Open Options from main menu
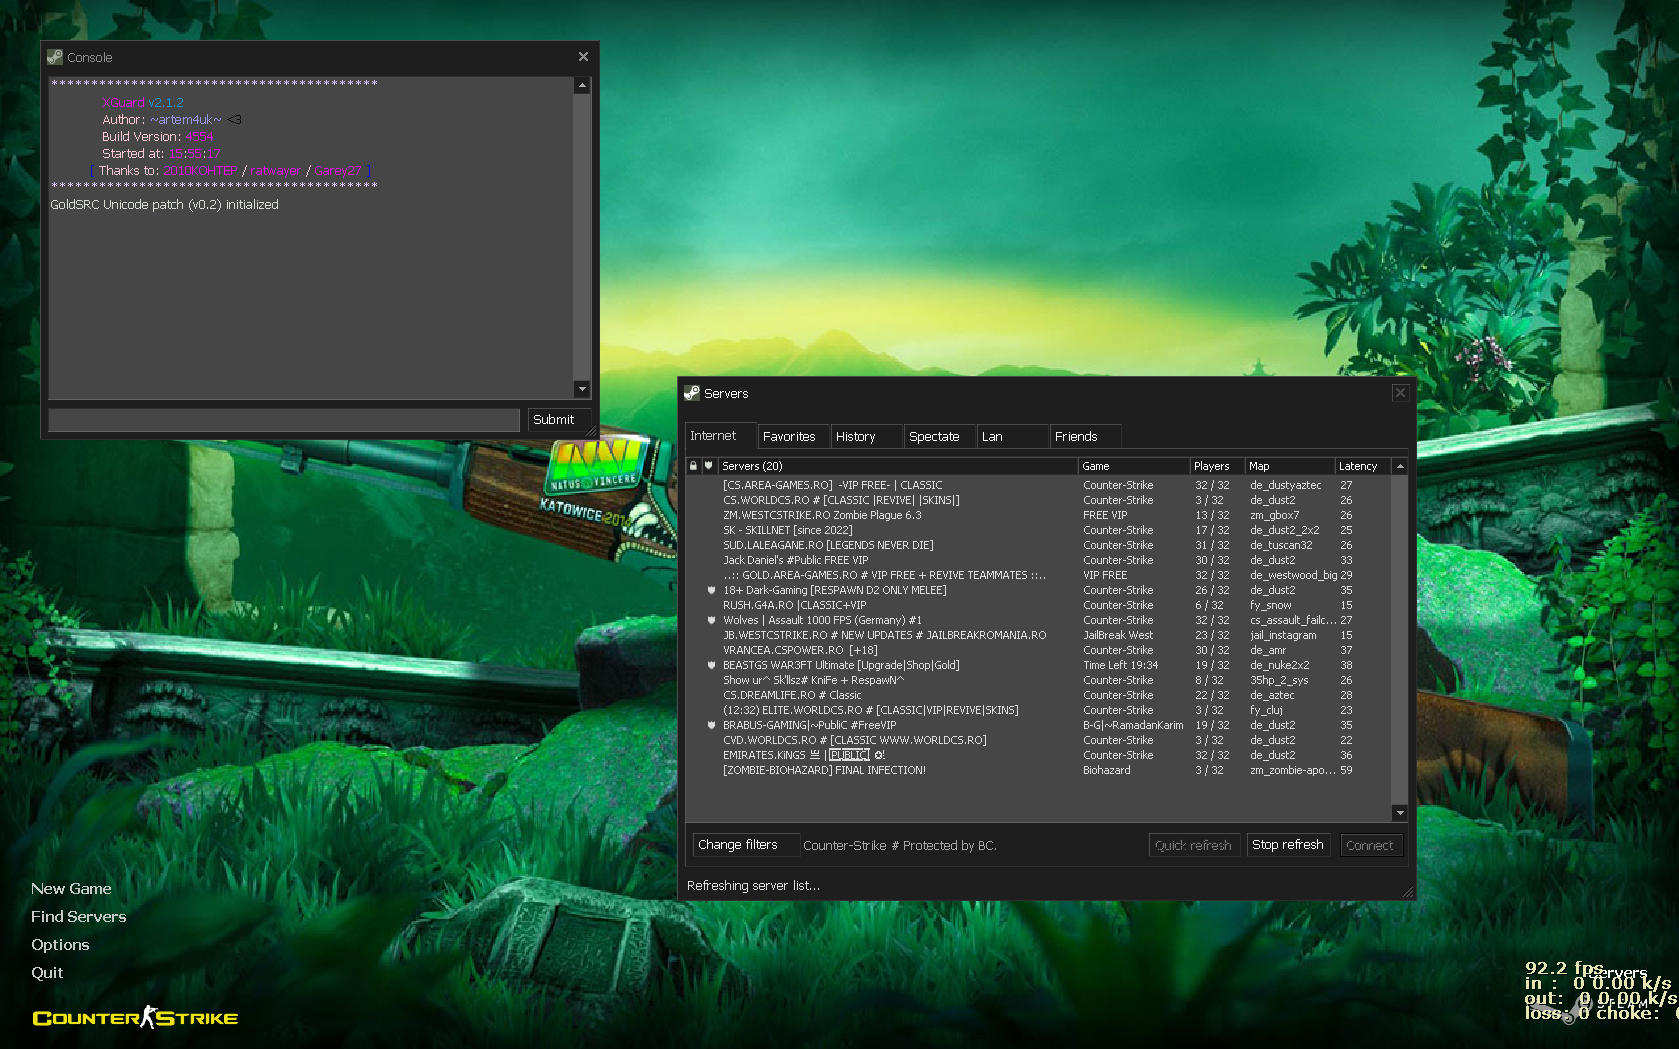 (x=60, y=944)
